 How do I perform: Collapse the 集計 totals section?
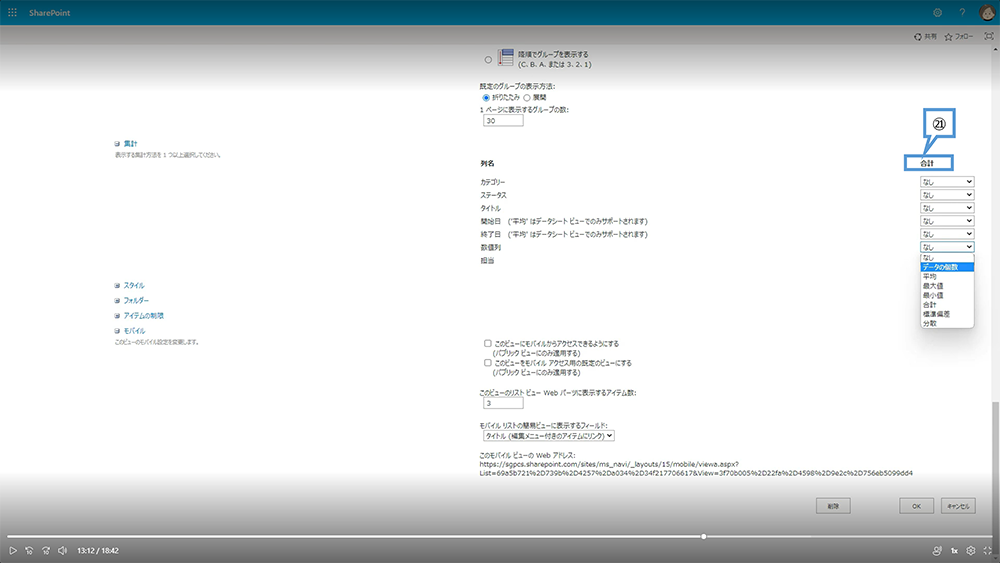pos(117,143)
